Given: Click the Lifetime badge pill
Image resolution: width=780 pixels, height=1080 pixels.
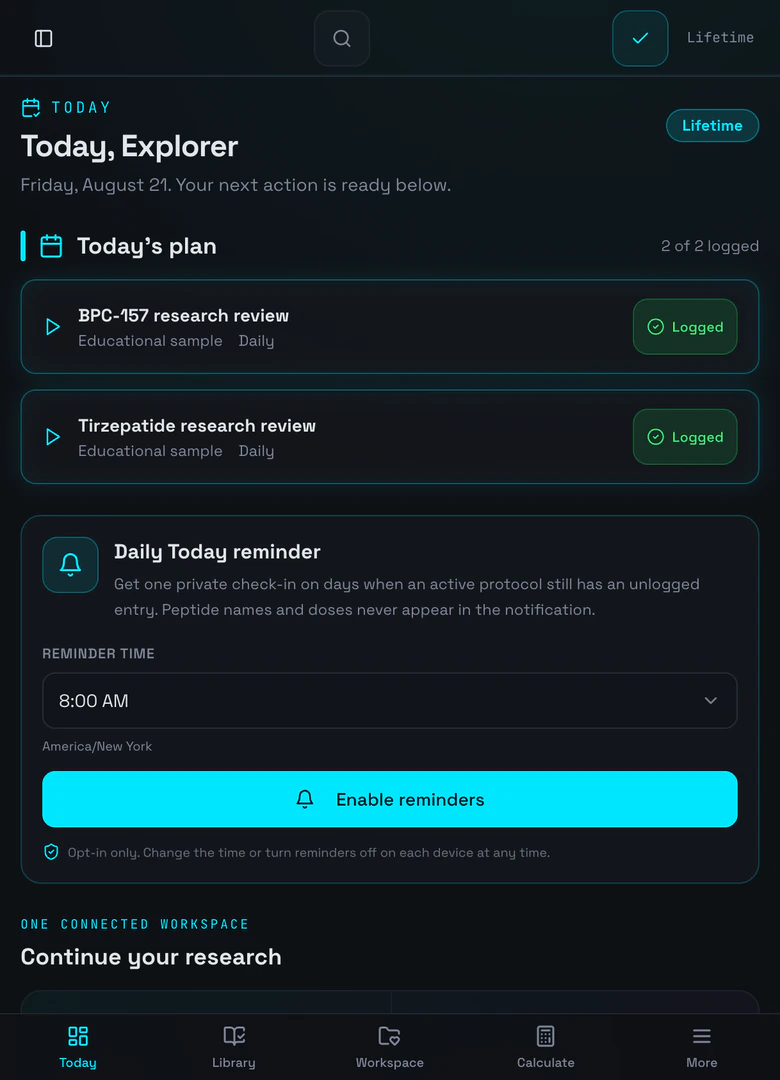Looking at the screenshot, I should pos(712,125).
